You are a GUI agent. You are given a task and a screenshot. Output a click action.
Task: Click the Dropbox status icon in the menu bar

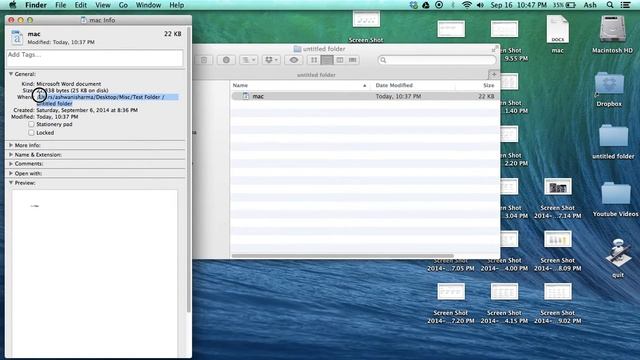click(413, 5)
